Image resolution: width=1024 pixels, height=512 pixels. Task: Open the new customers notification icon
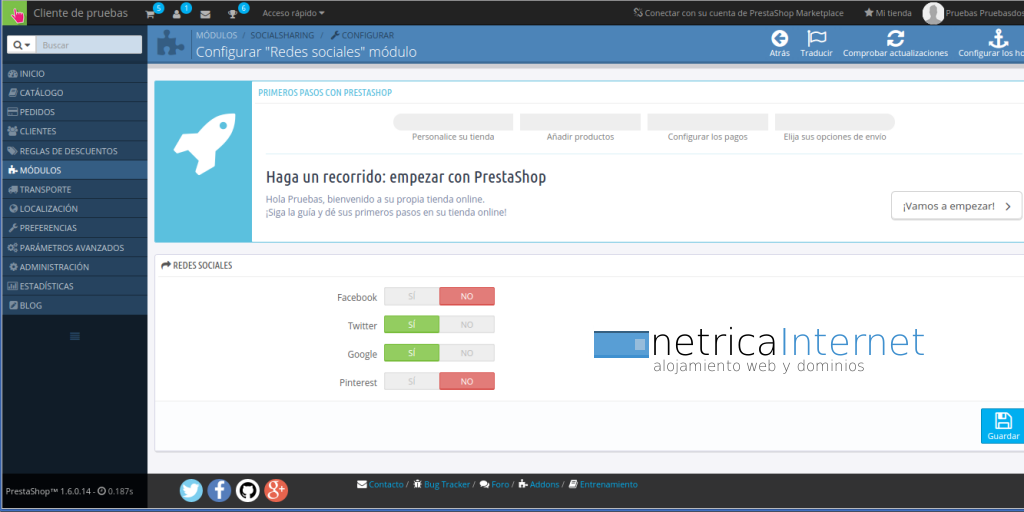click(177, 14)
